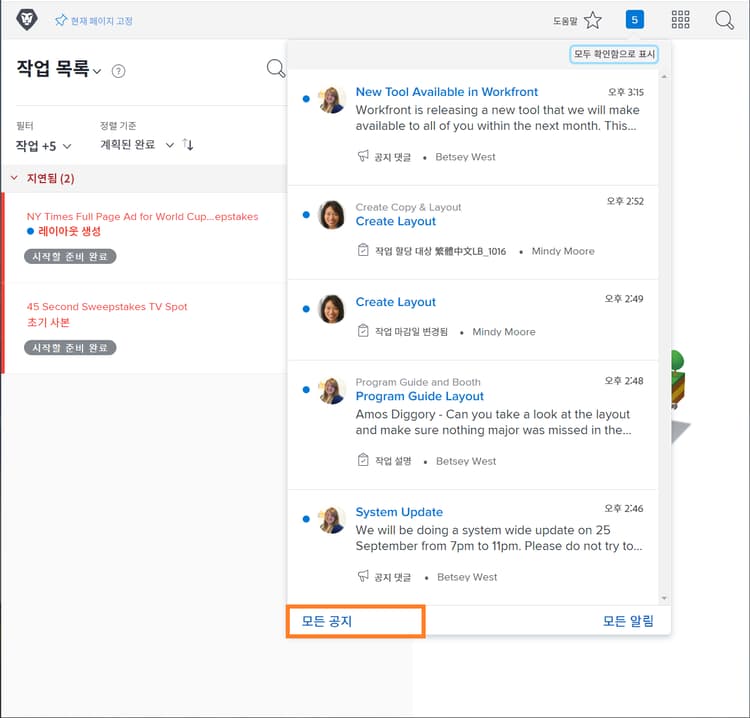The width and height of the screenshot is (750, 718).
Task: Open 모든 알림 link
Action: [628, 621]
